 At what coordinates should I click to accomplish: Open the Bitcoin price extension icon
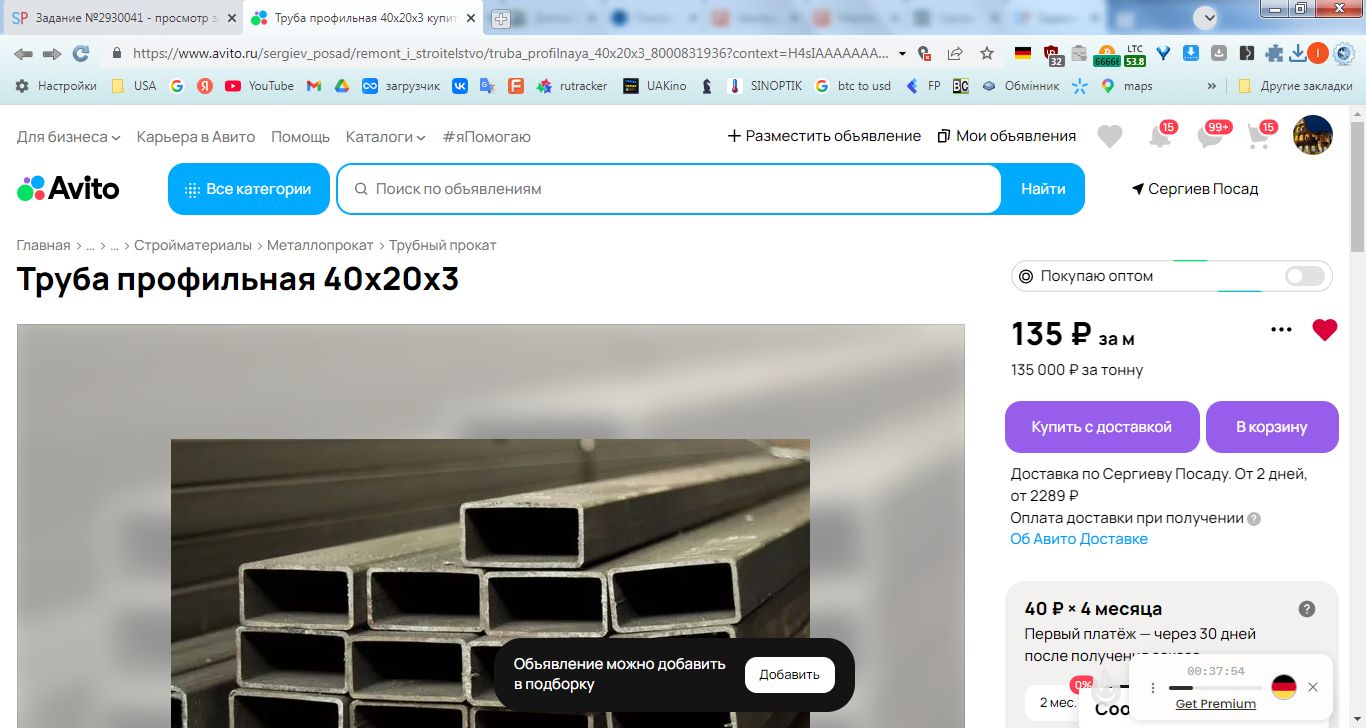tap(1106, 54)
